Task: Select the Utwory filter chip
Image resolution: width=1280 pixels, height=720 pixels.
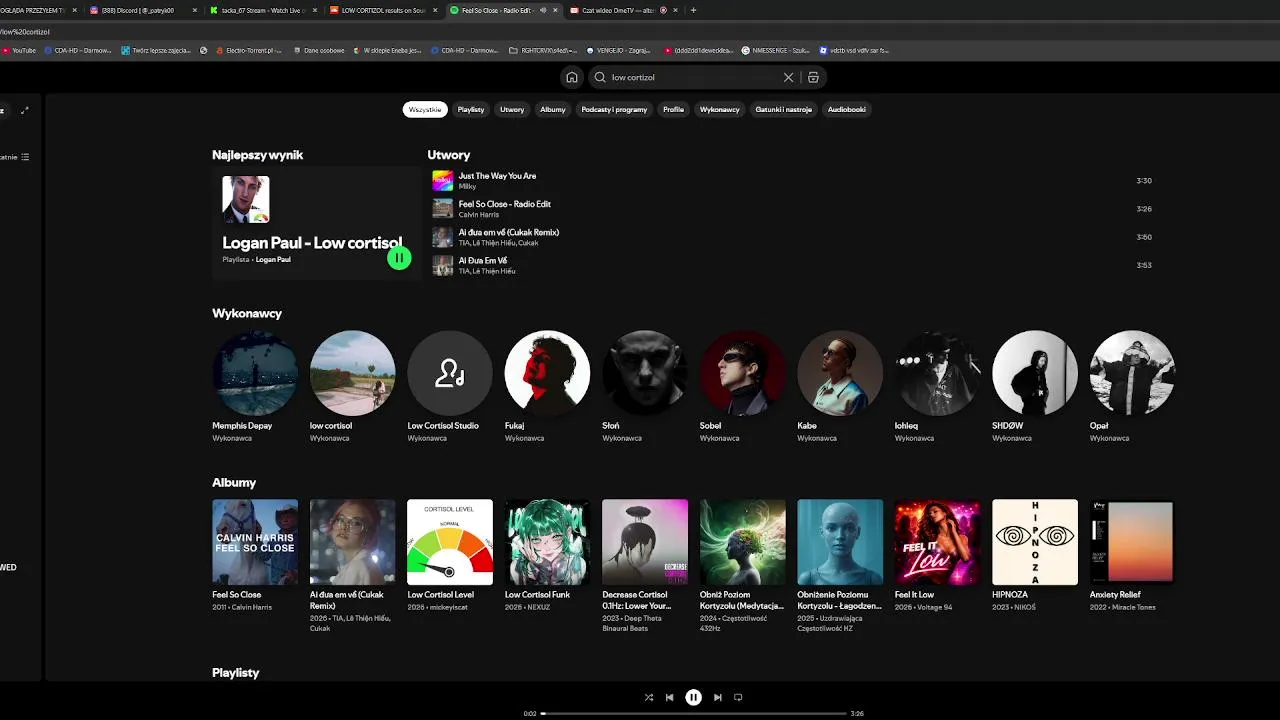Action: click(x=512, y=109)
